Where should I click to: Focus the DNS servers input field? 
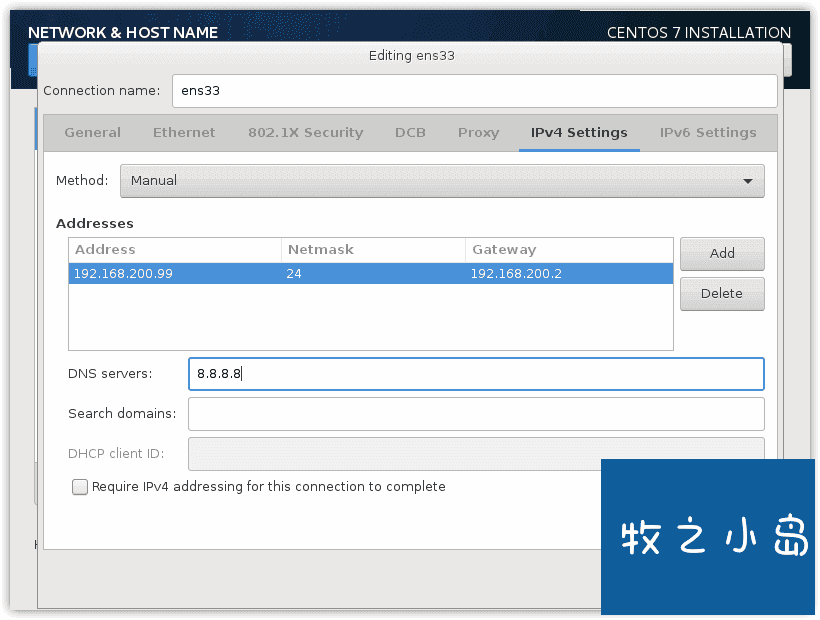point(476,374)
